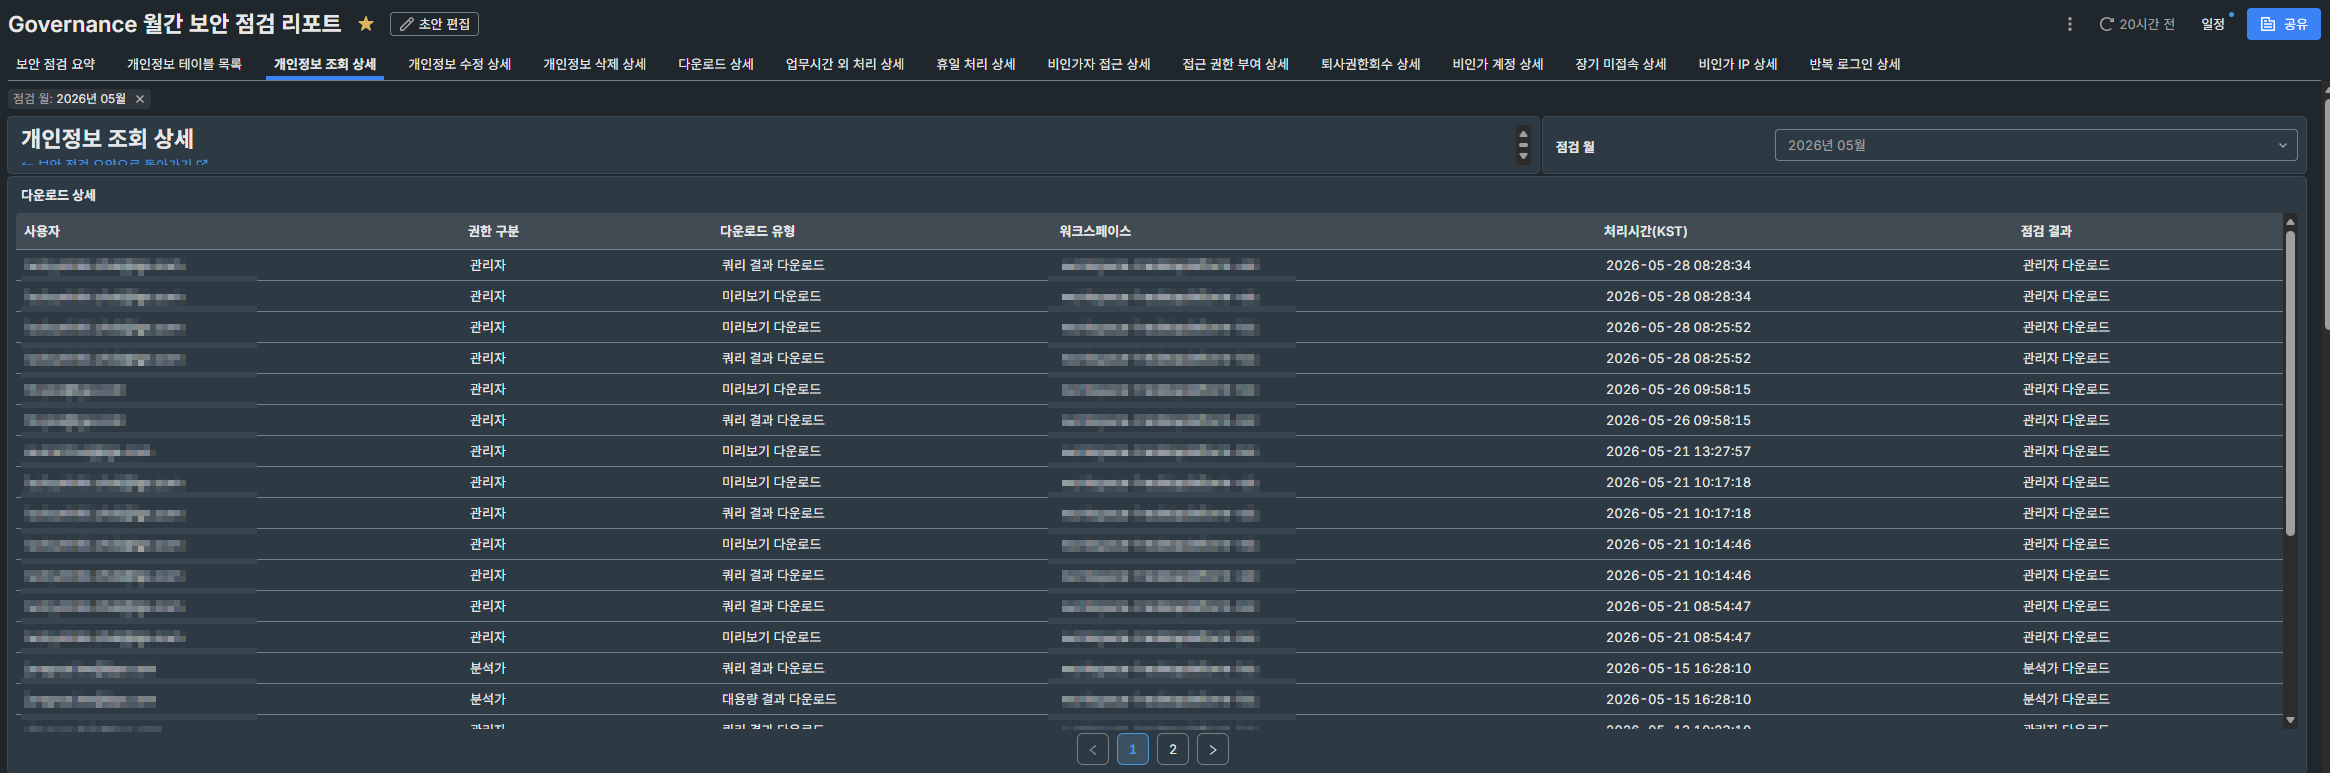Click the back-to-summary link under the heading
The height and width of the screenshot is (773, 2330).
coord(114,163)
